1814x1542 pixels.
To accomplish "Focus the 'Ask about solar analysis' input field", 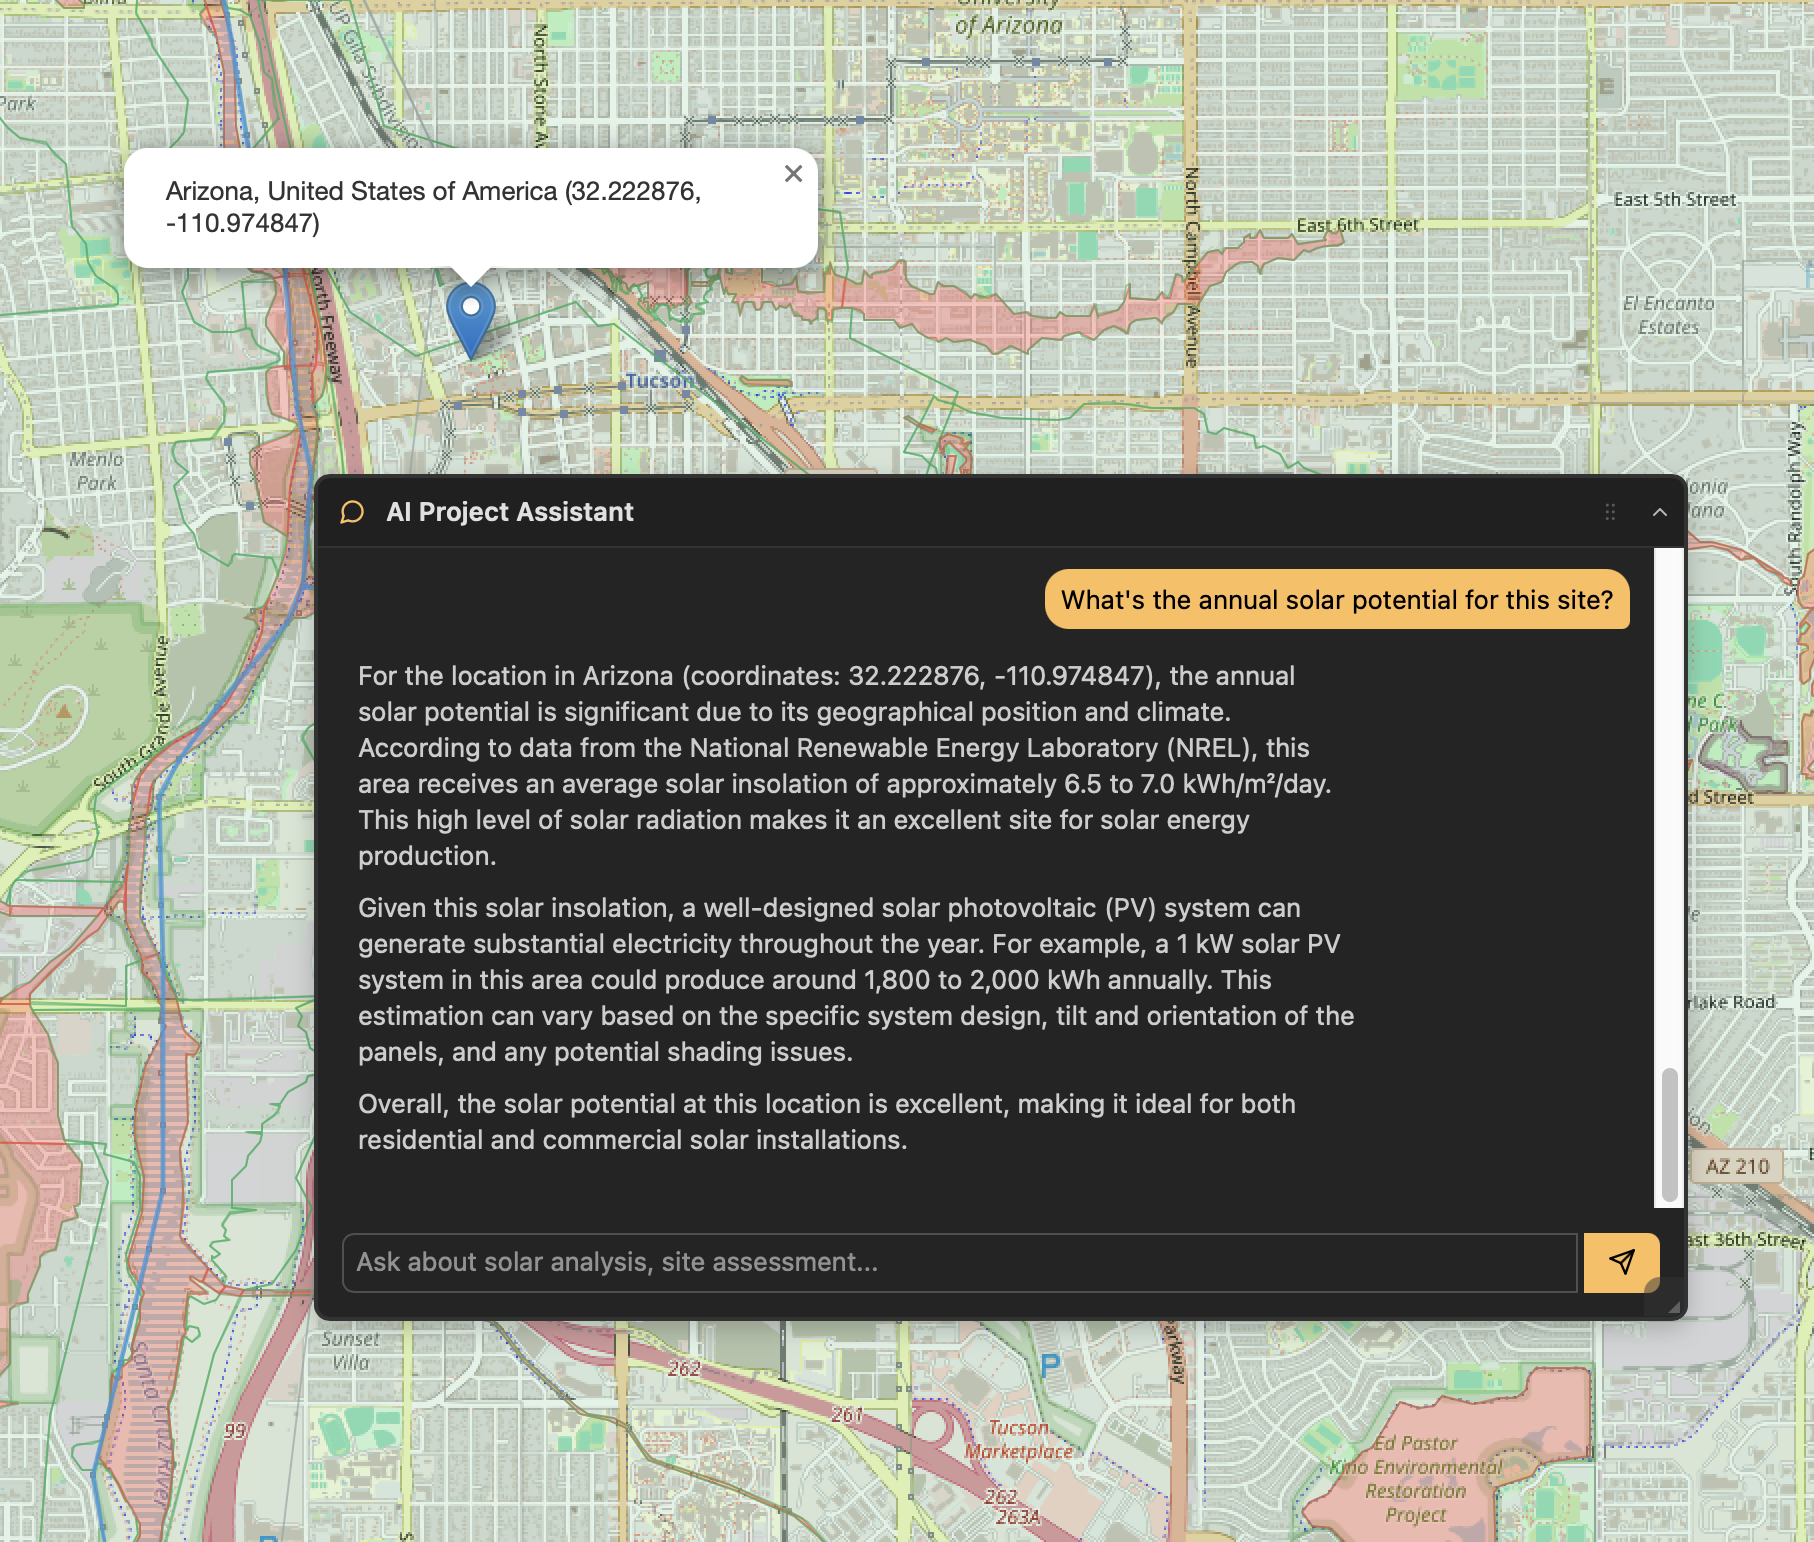I will tap(958, 1262).
